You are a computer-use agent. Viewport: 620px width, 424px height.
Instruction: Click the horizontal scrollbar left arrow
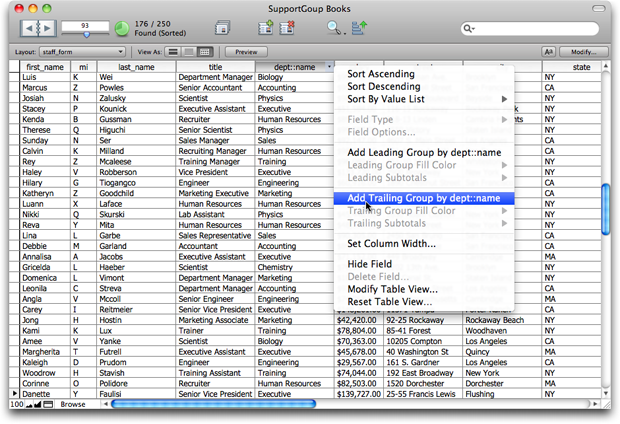click(106, 404)
